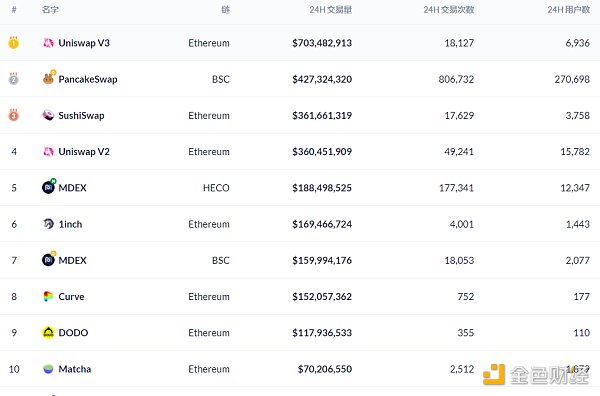This screenshot has height=396, width=600.
Task: Select Uniswap V3 trading volume value
Action: 322,43
